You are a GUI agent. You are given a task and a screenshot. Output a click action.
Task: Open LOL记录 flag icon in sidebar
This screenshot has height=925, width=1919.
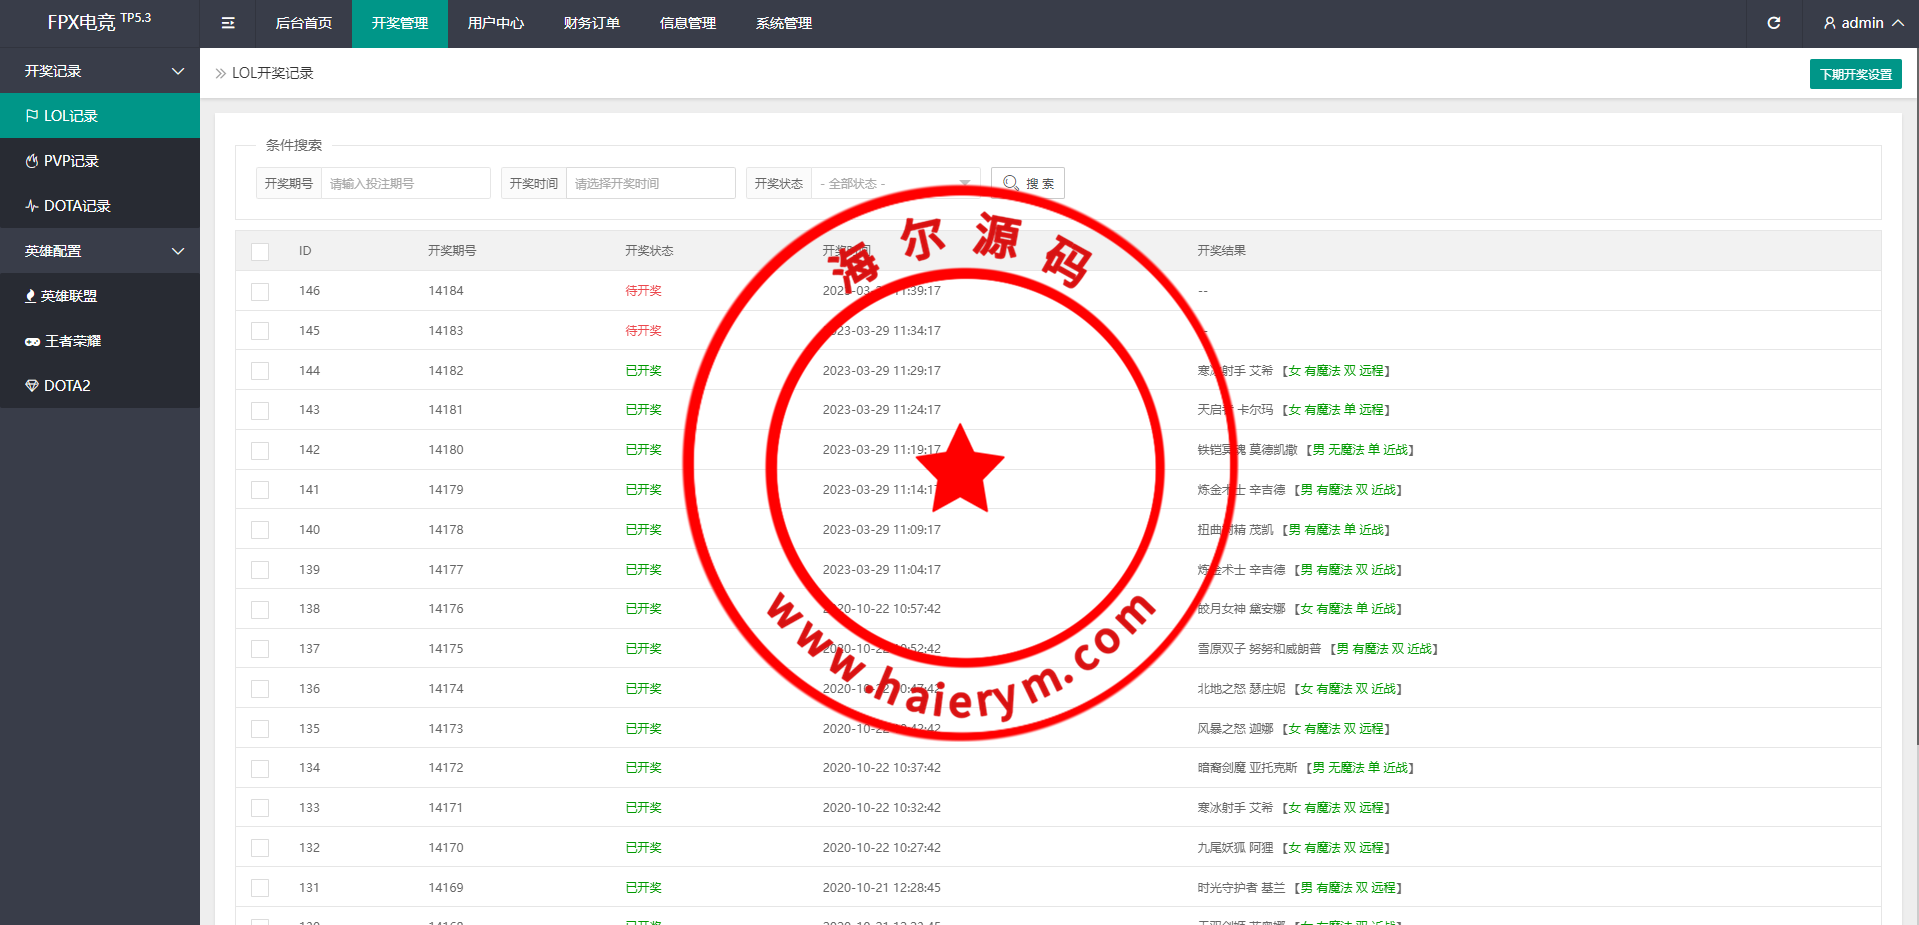32,116
